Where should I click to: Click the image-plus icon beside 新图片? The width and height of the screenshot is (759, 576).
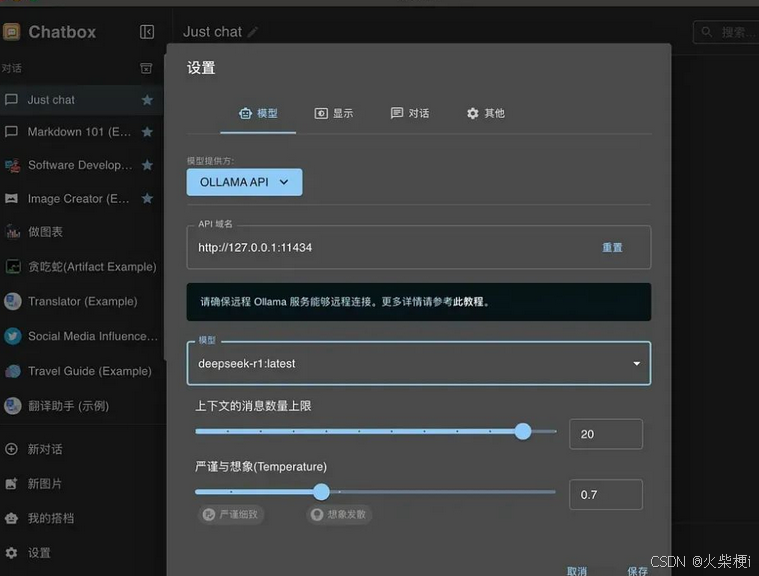click(11, 484)
